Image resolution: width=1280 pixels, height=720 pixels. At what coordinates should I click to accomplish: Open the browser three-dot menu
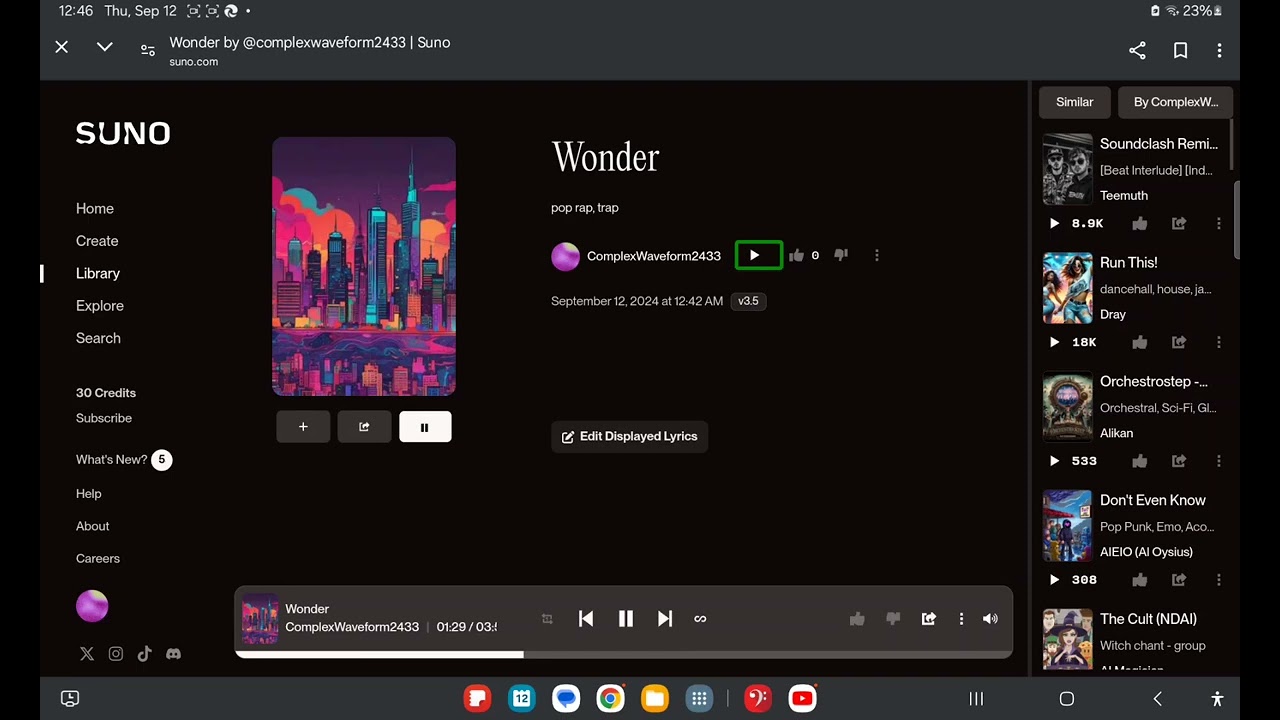coord(1219,50)
